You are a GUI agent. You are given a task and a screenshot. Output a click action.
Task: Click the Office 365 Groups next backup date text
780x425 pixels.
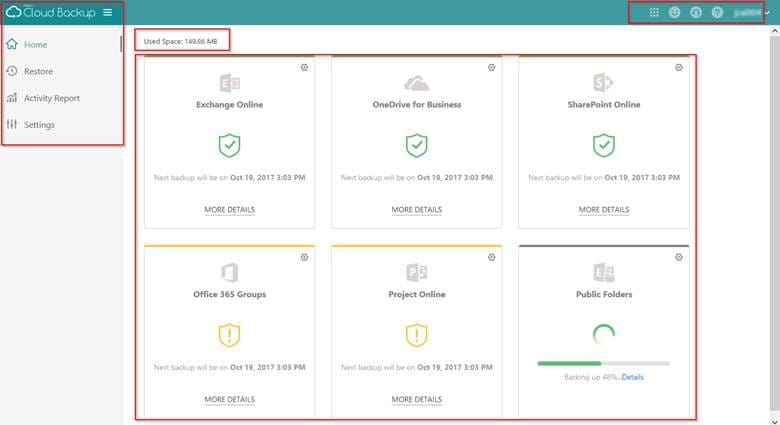(229, 367)
